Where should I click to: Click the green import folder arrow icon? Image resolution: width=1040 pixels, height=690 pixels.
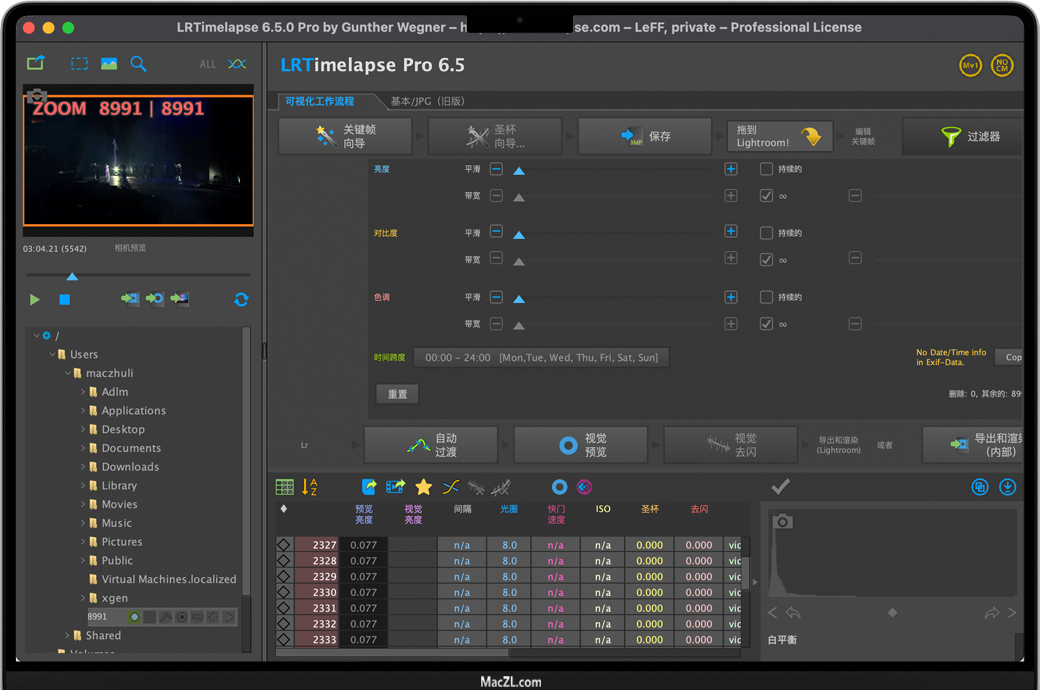pos(36,63)
